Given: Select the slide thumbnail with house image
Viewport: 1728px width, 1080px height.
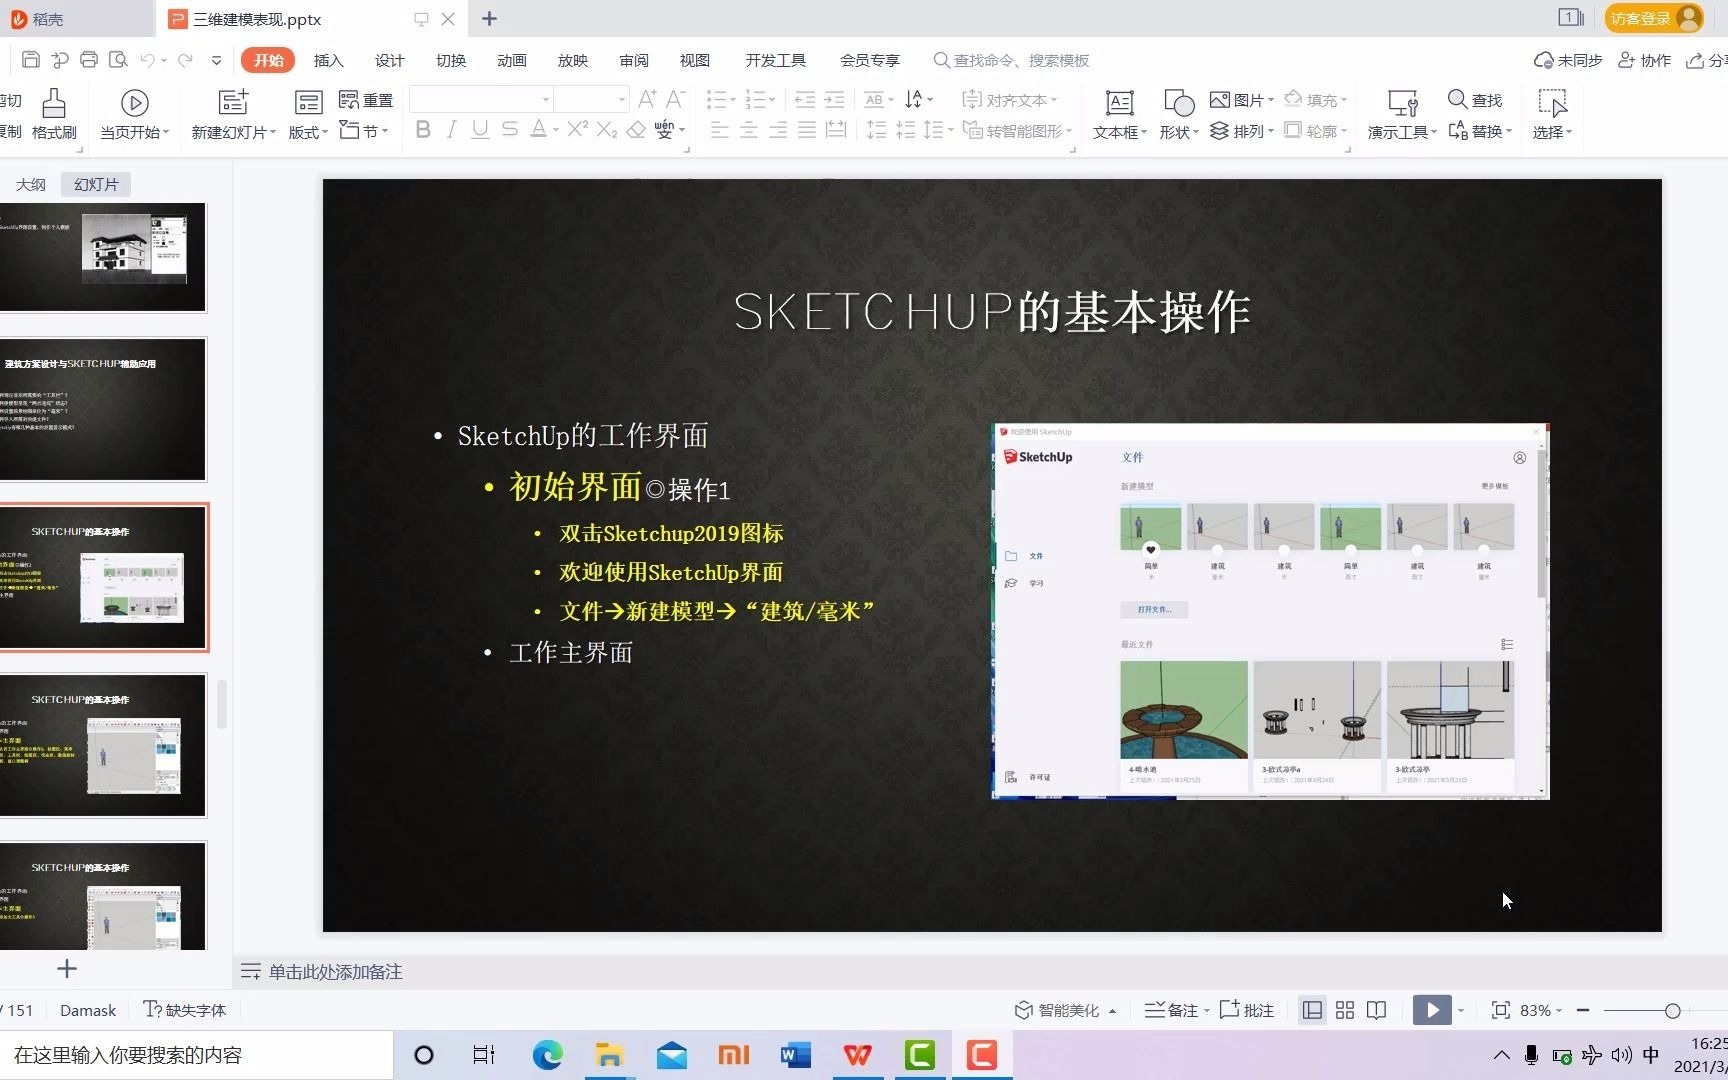Looking at the screenshot, I should click(102, 257).
